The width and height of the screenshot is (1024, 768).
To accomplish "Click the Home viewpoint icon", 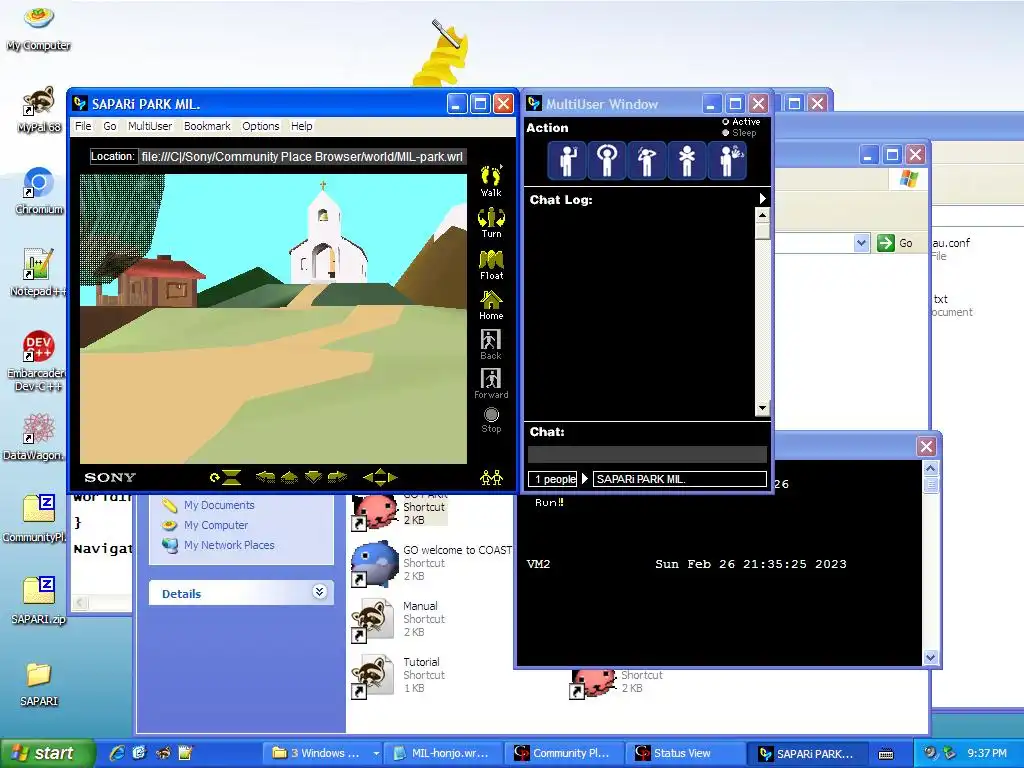I will pyautogui.click(x=491, y=305).
